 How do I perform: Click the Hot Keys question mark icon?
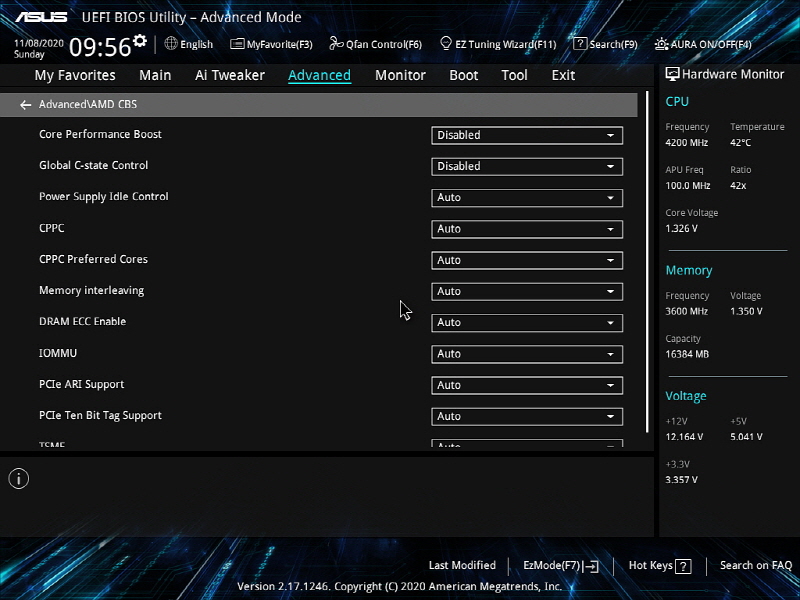click(x=683, y=566)
